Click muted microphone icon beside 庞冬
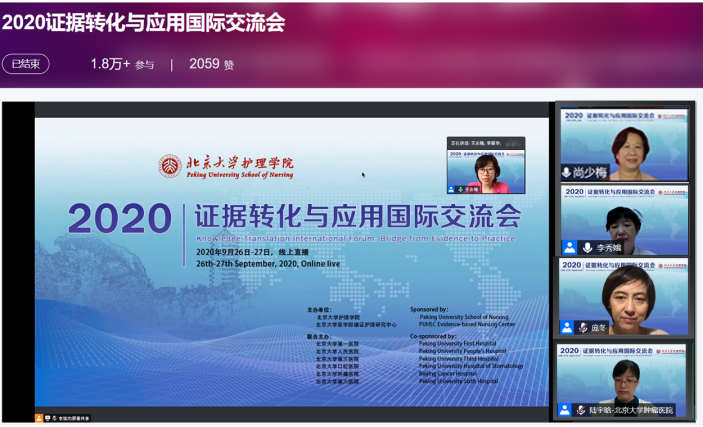Screen dimensions: 703x427 (582, 327)
